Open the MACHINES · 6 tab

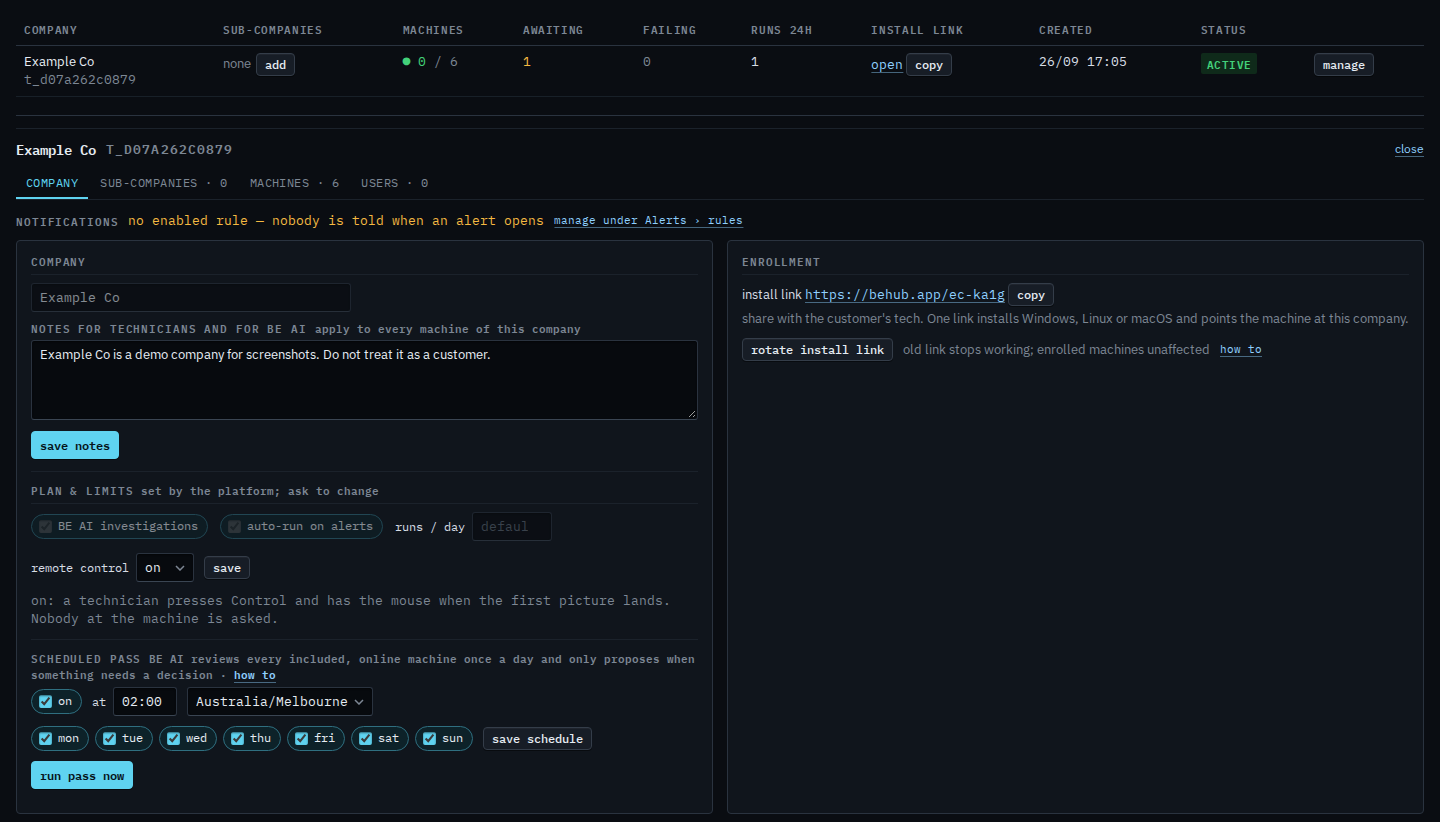click(x=294, y=183)
